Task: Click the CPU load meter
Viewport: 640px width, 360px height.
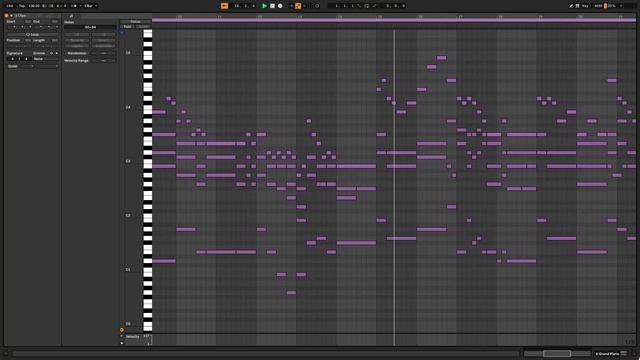Action: tap(611, 6)
